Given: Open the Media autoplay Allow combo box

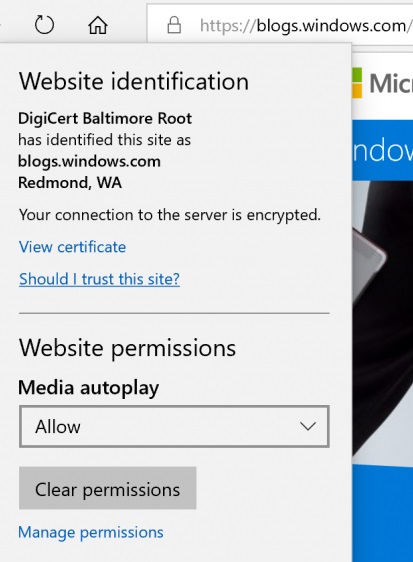Looking at the screenshot, I should (x=174, y=427).
